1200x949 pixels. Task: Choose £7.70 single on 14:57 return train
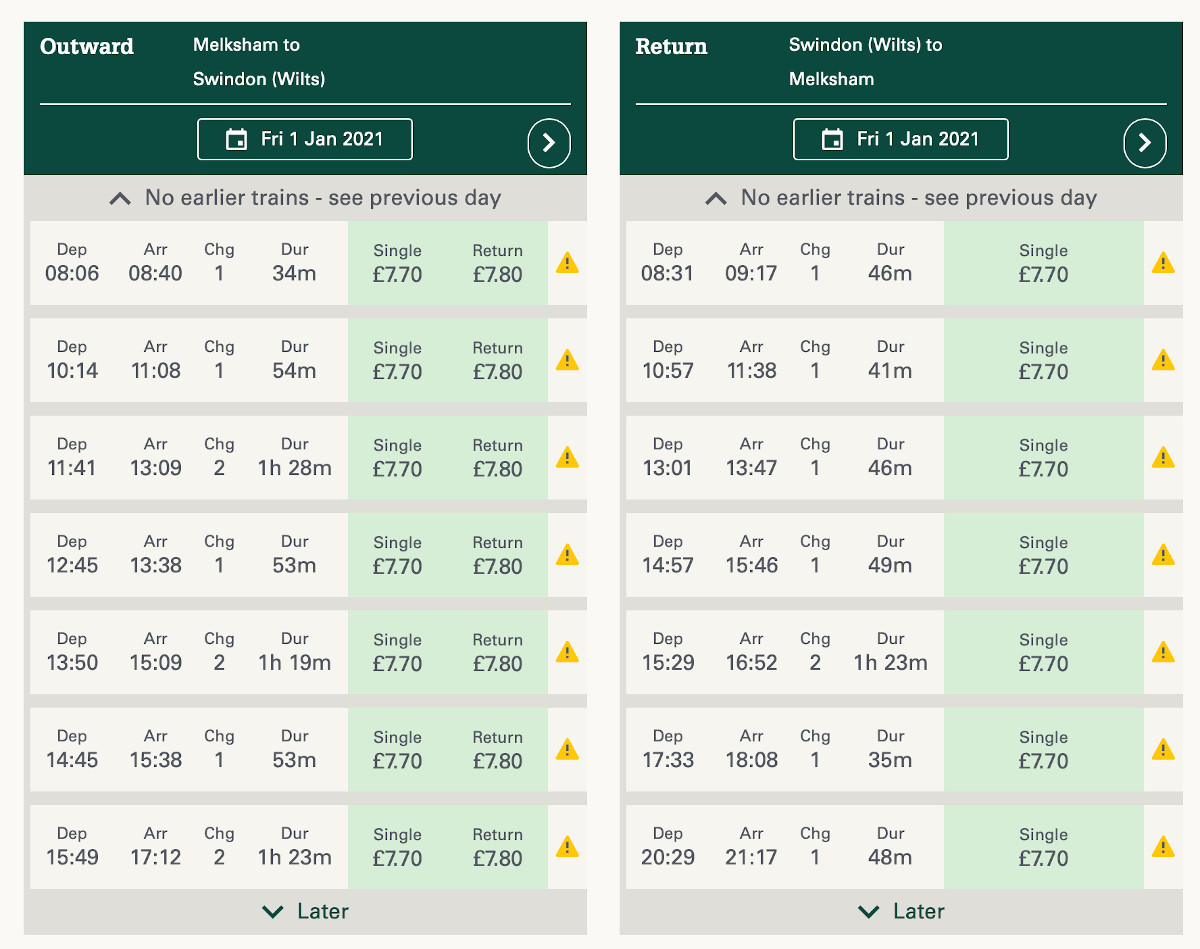click(x=1043, y=555)
